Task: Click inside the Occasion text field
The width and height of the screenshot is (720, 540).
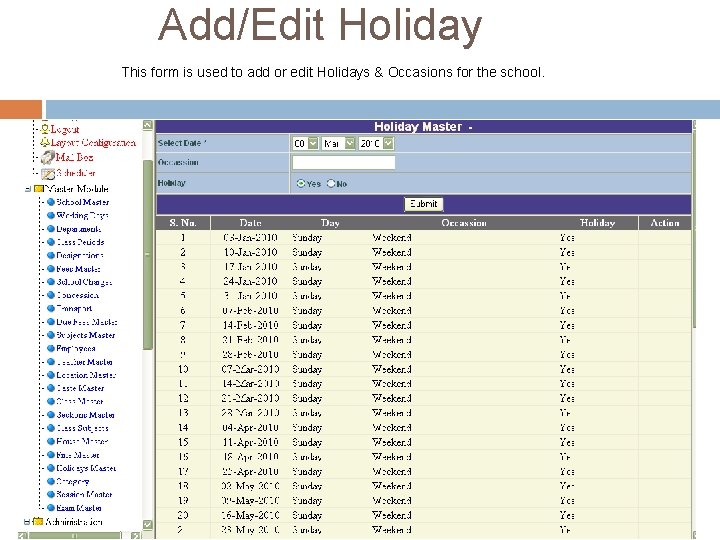Action: click(343, 162)
